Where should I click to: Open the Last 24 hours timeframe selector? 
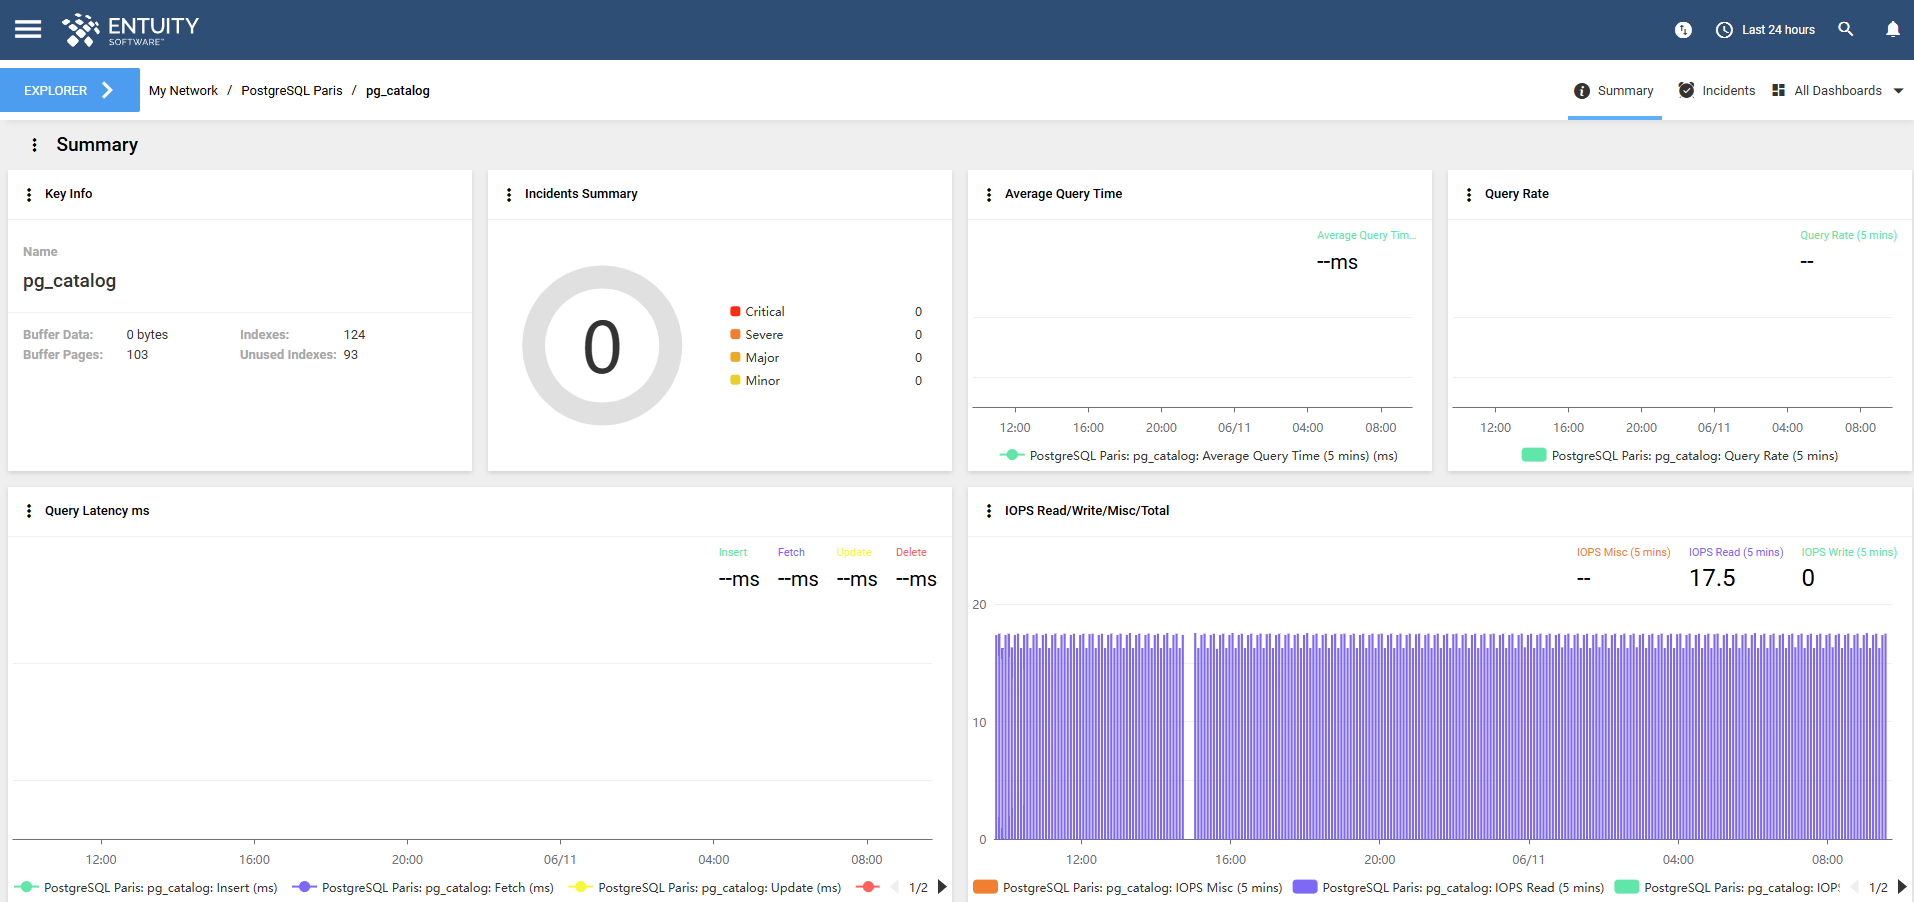(x=1765, y=30)
